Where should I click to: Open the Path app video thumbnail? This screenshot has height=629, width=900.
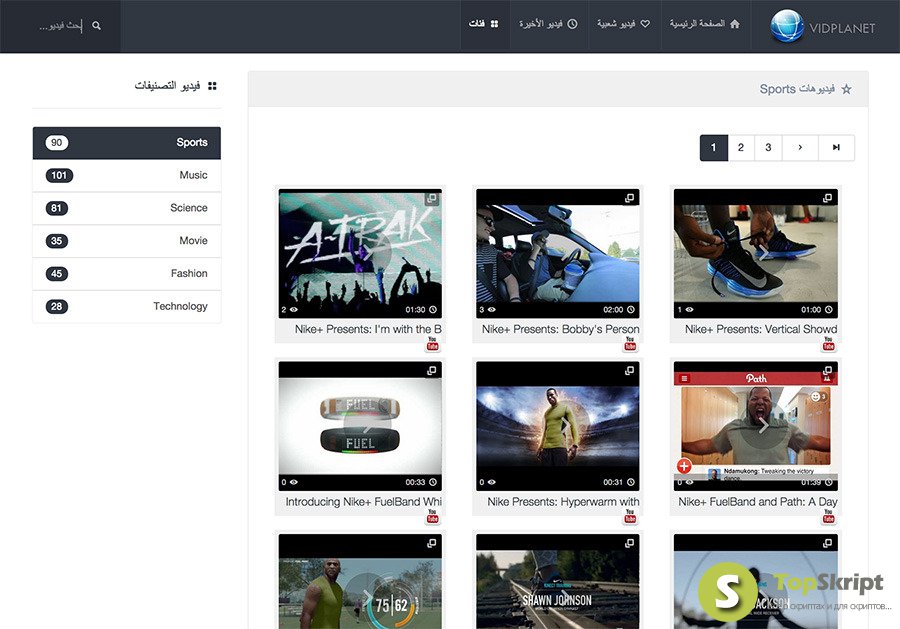click(x=755, y=426)
